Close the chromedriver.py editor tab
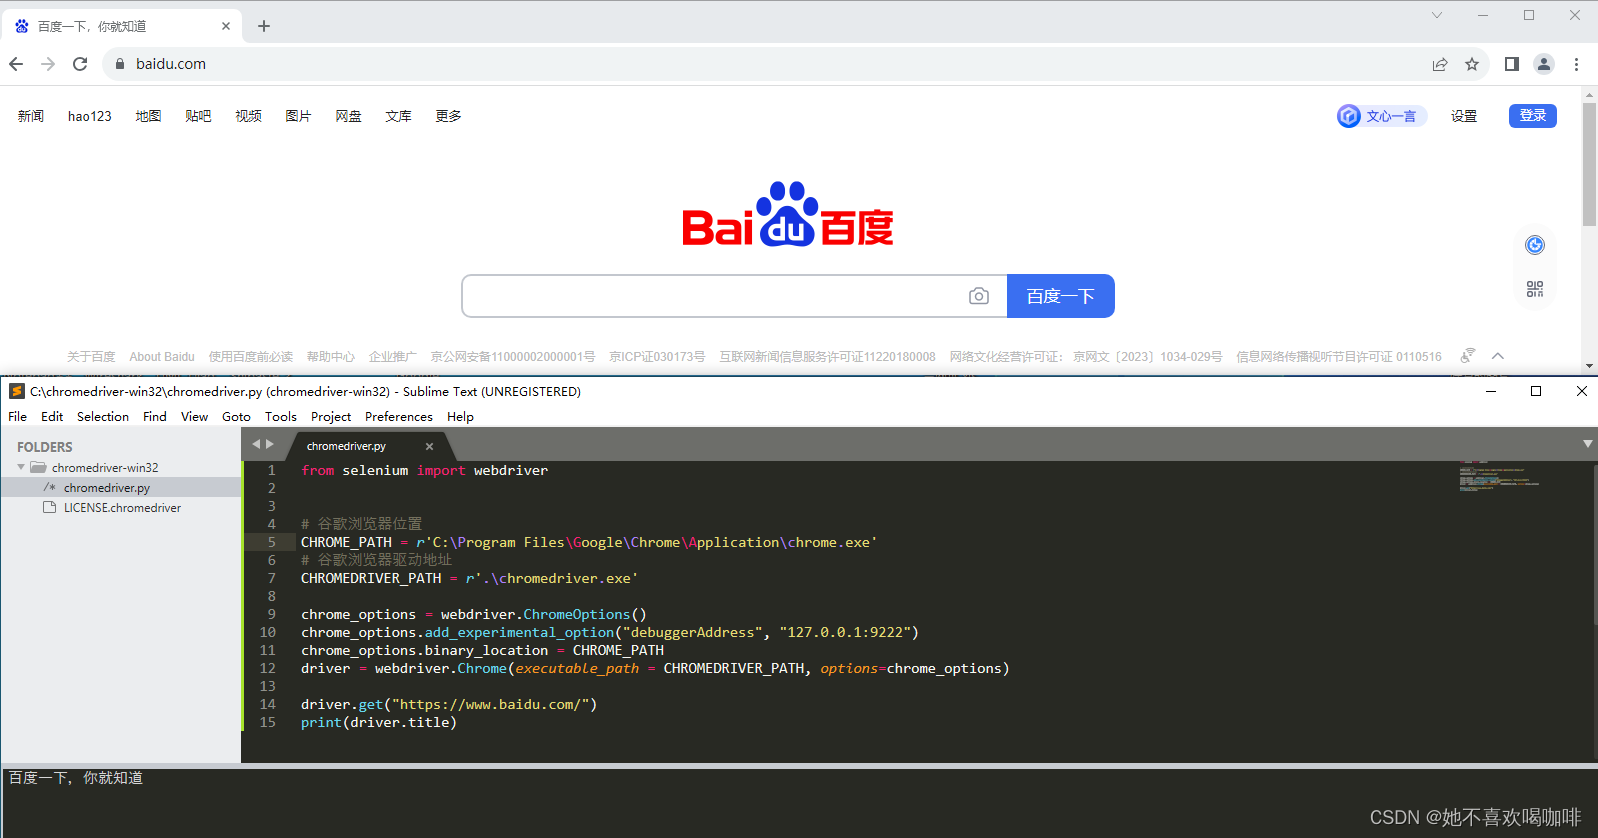Screen dimensions: 1598x838 [430, 446]
